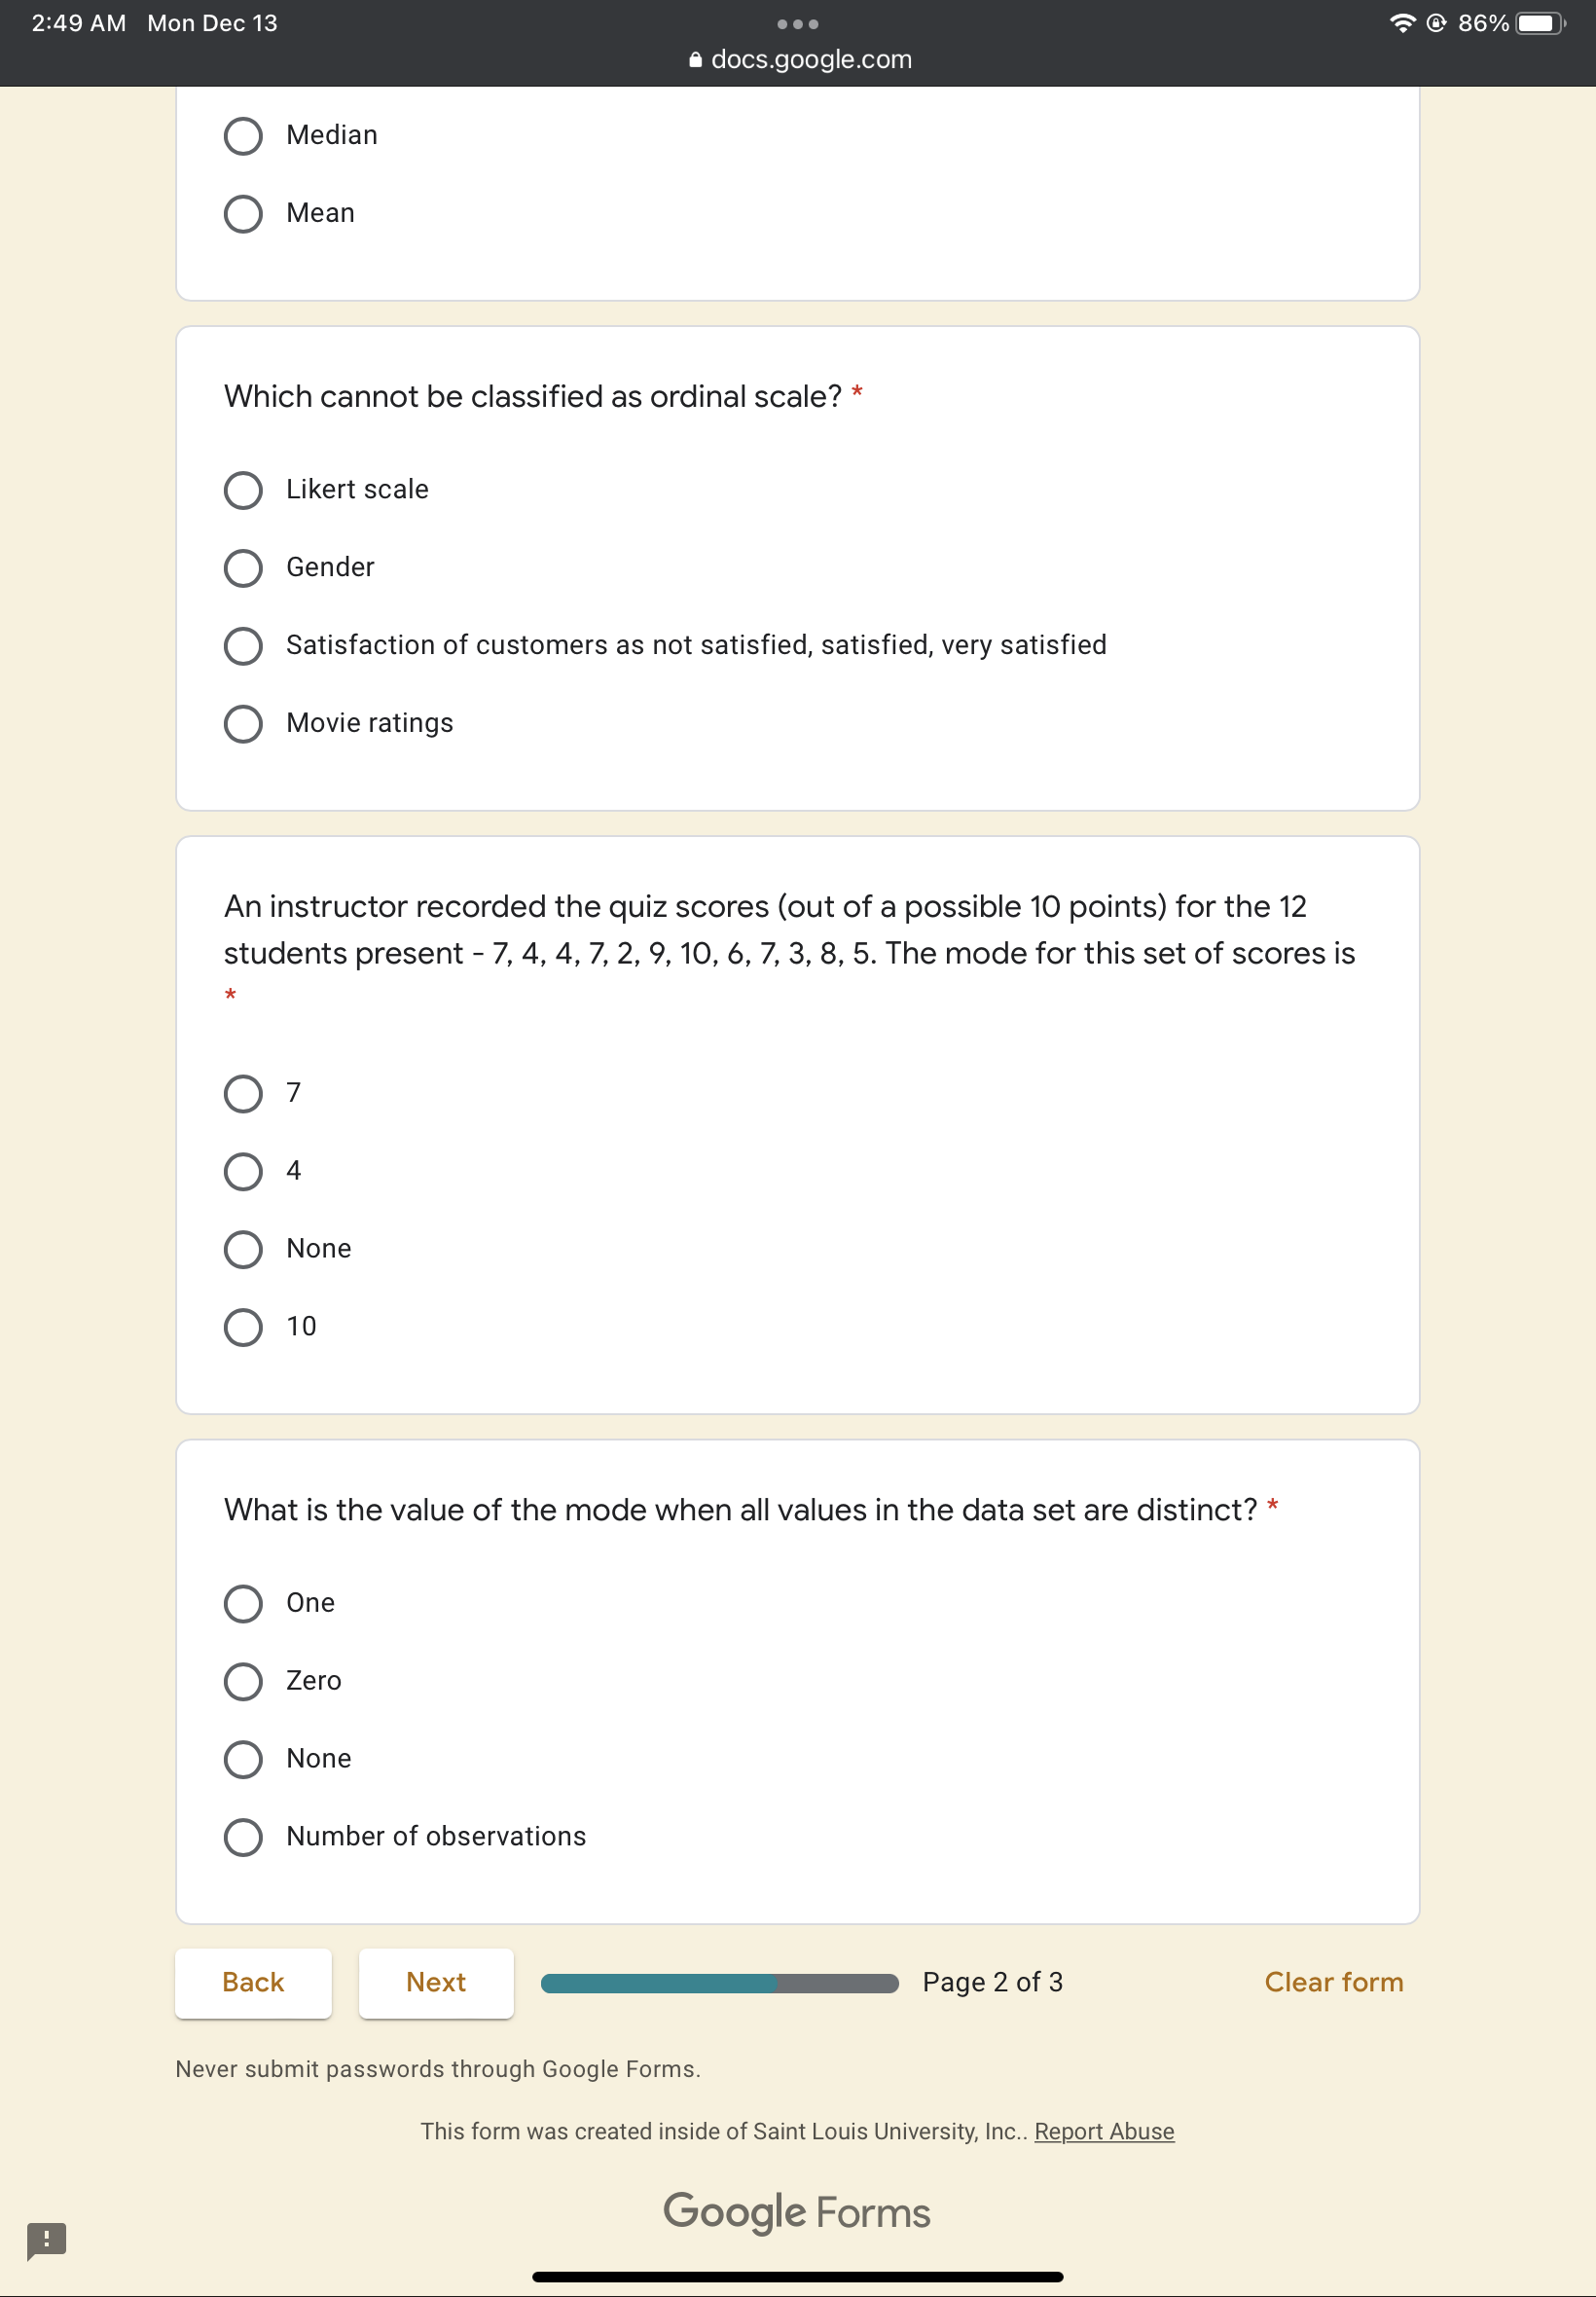
Task: Select the Mean radio option
Action: [243, 213]
